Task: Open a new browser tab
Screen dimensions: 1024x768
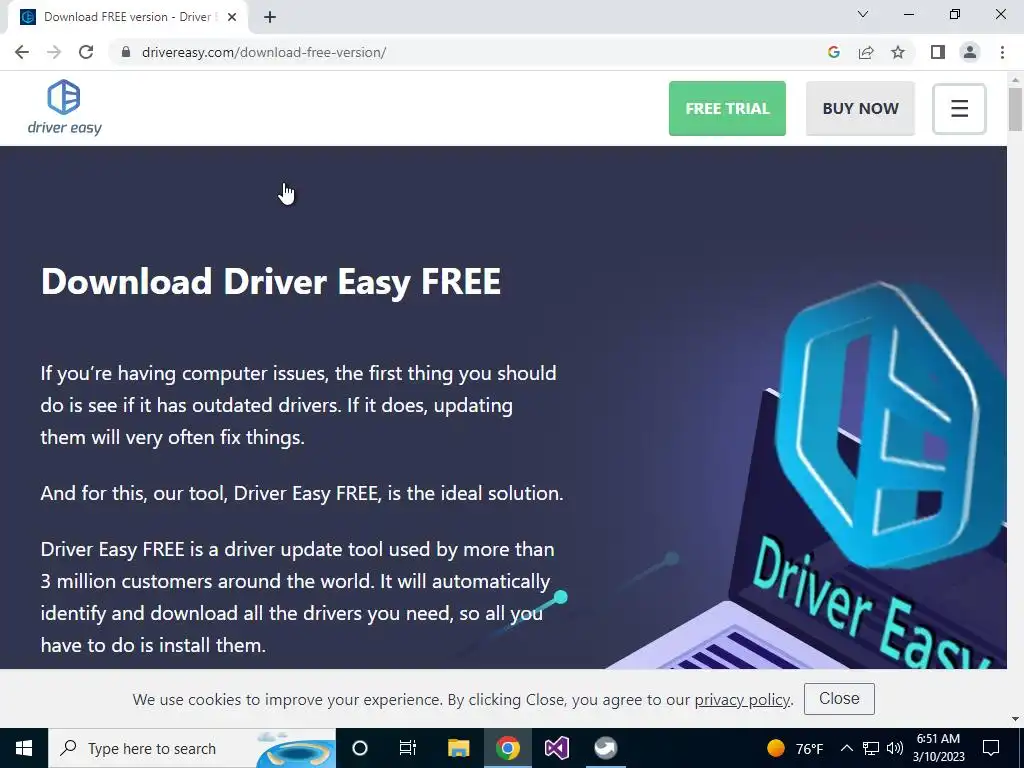Action: 270,17
